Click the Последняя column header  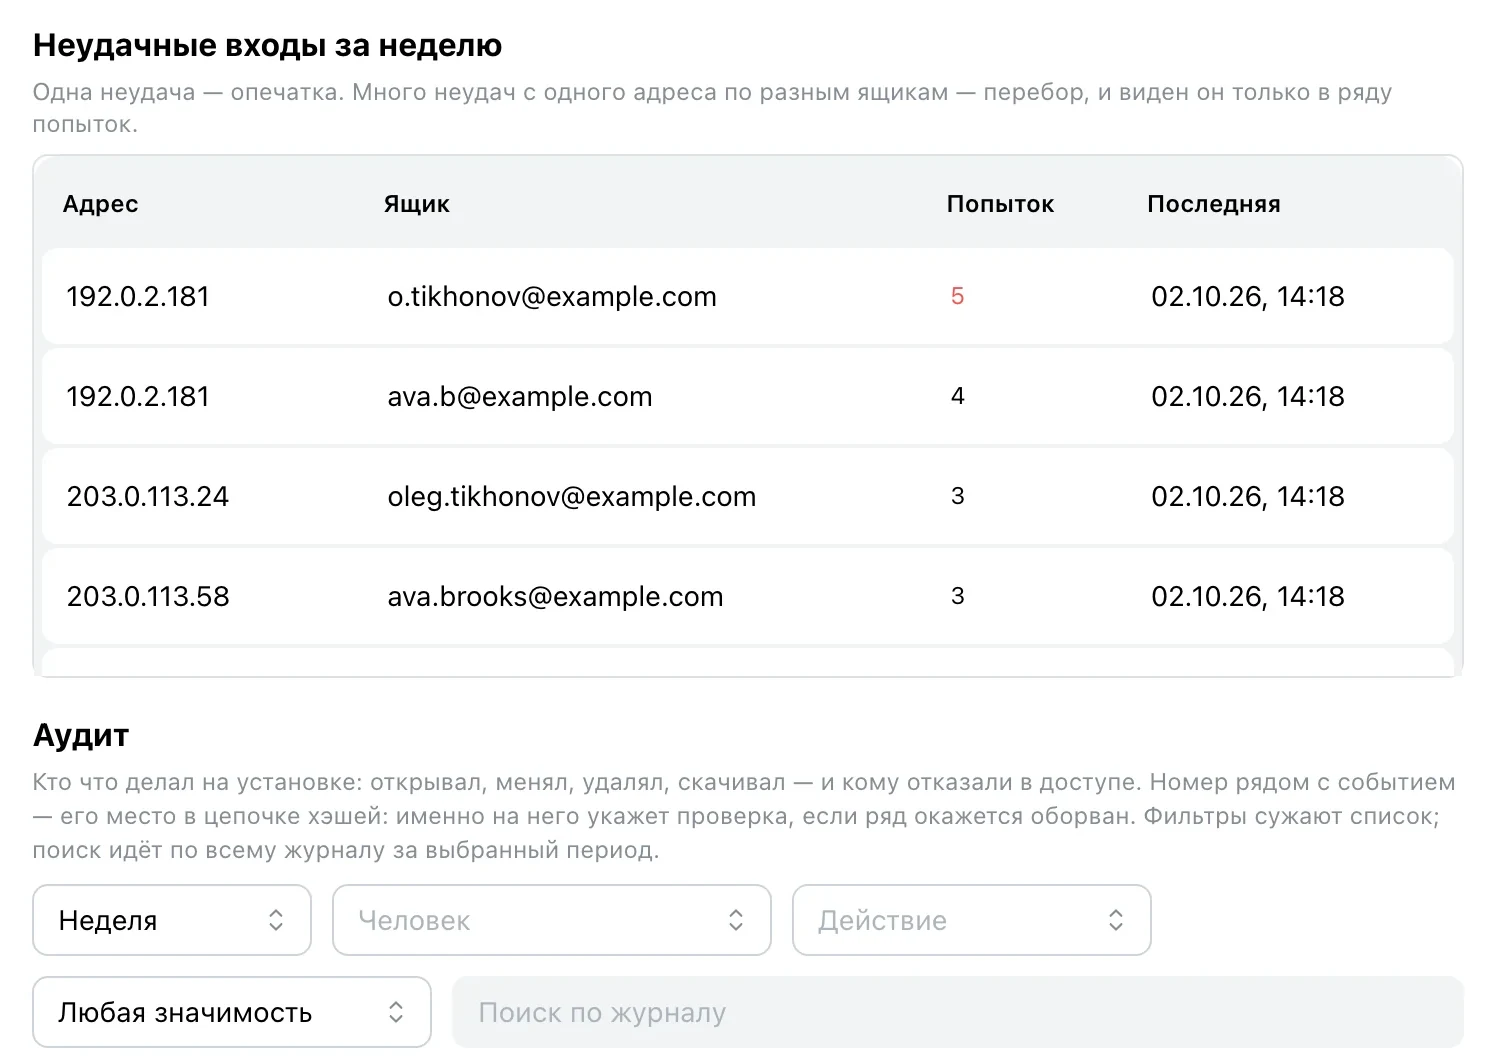tap(1213, 204)
